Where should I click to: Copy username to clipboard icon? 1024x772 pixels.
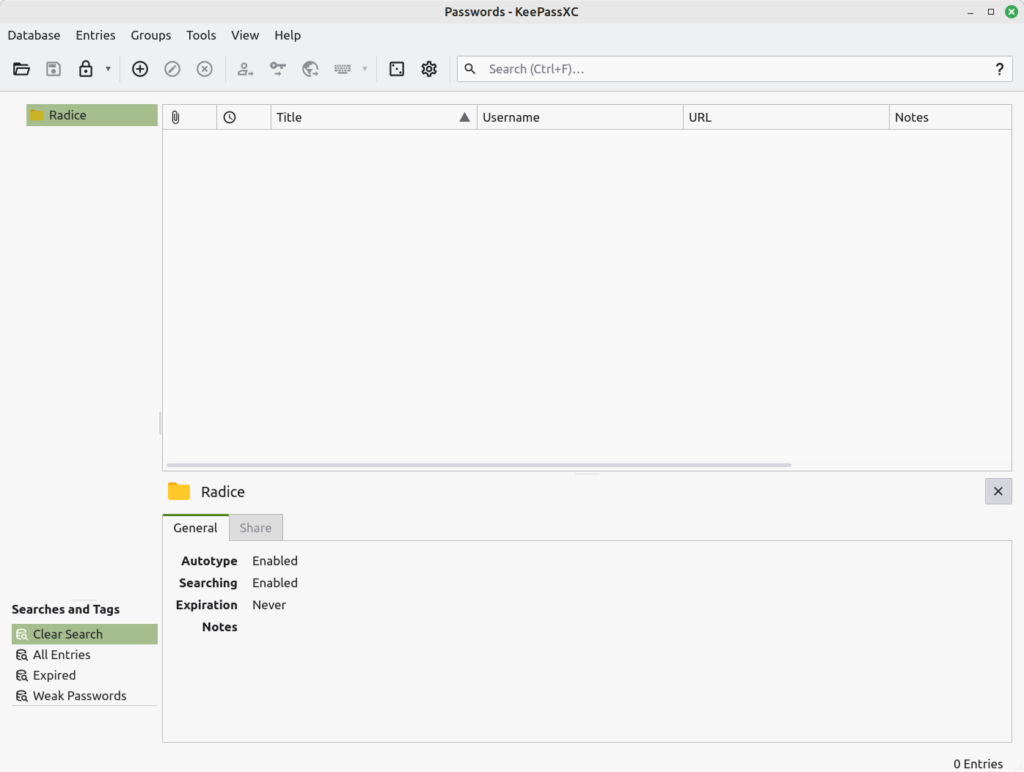(x=245, y=69)
